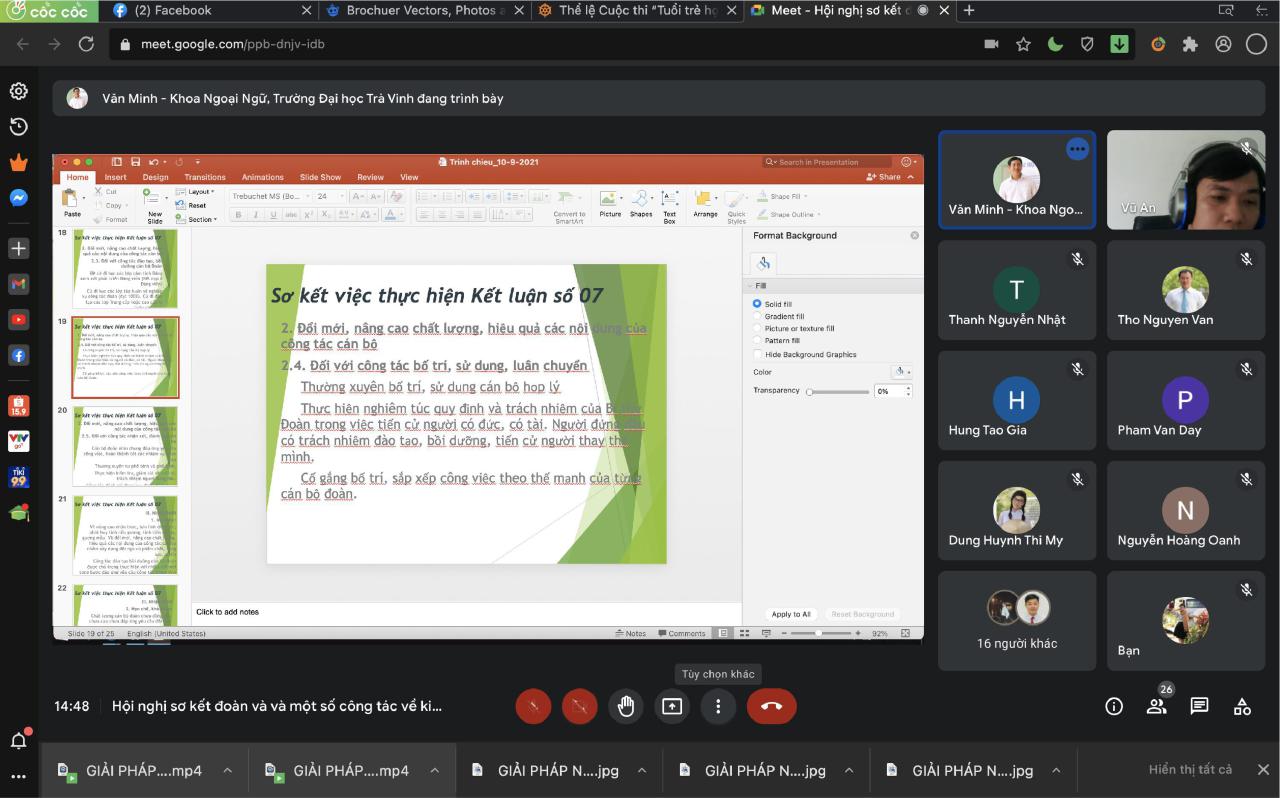Open the Meet activities icon

click(1242, 706)
